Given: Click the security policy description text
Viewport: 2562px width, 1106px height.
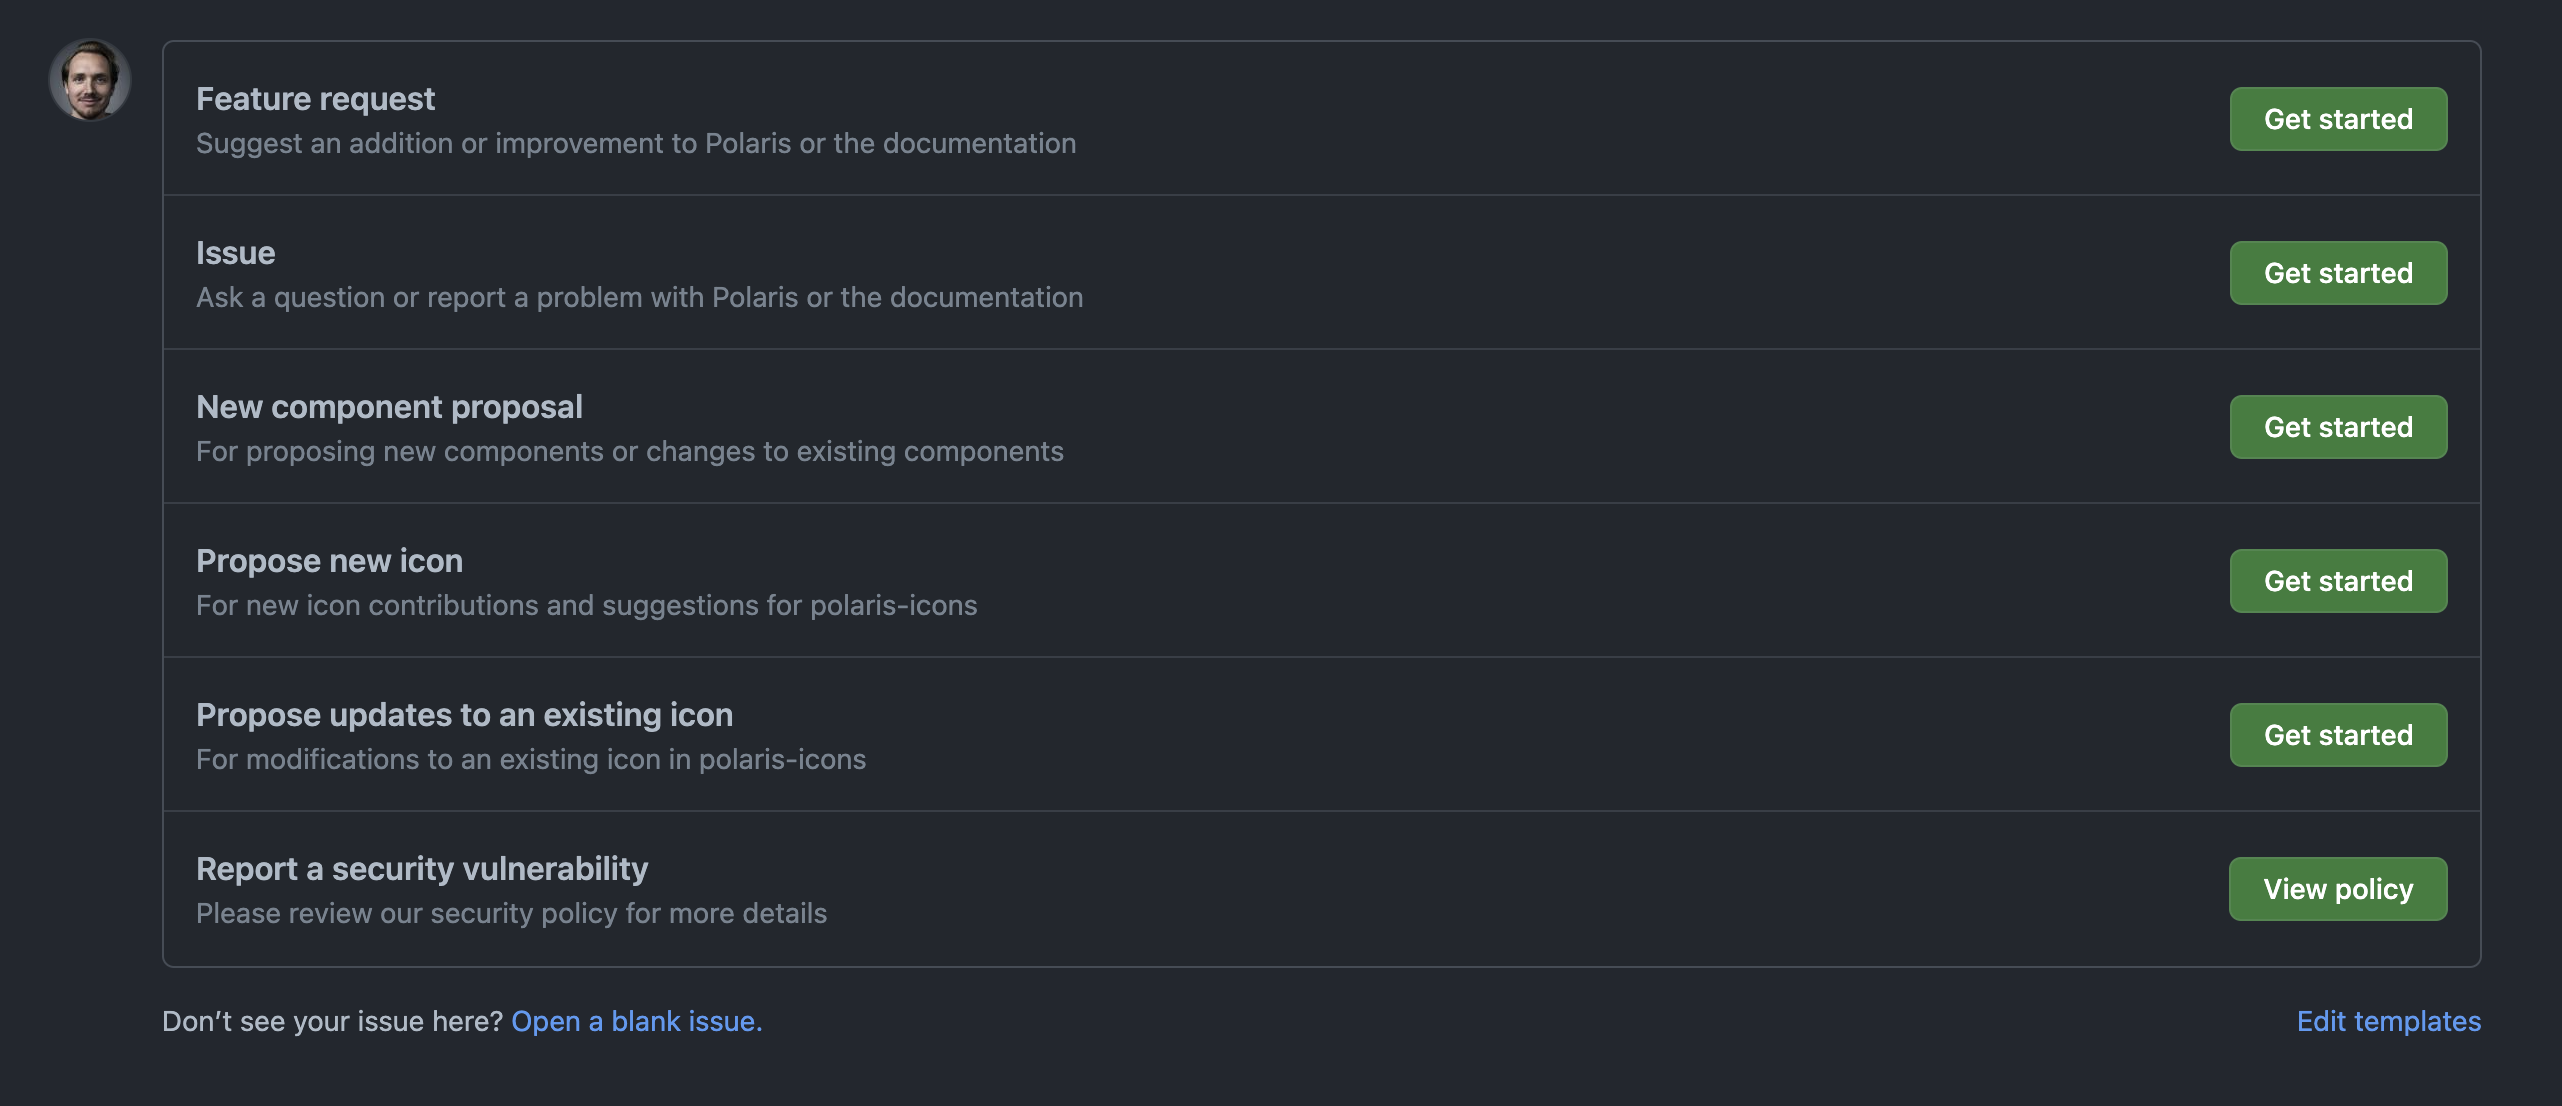Looking at the screenshot, I should pos(512,913).
